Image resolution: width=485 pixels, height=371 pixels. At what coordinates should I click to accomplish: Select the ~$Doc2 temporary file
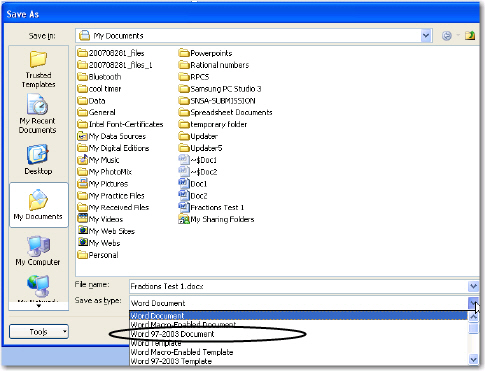[x=198, y=172]
